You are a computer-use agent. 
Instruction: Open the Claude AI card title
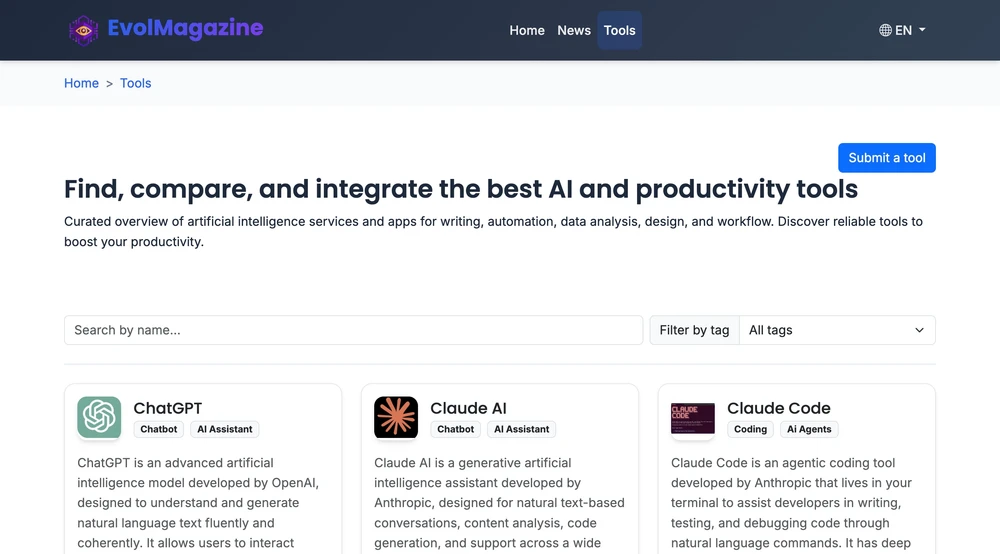point(468,408)
